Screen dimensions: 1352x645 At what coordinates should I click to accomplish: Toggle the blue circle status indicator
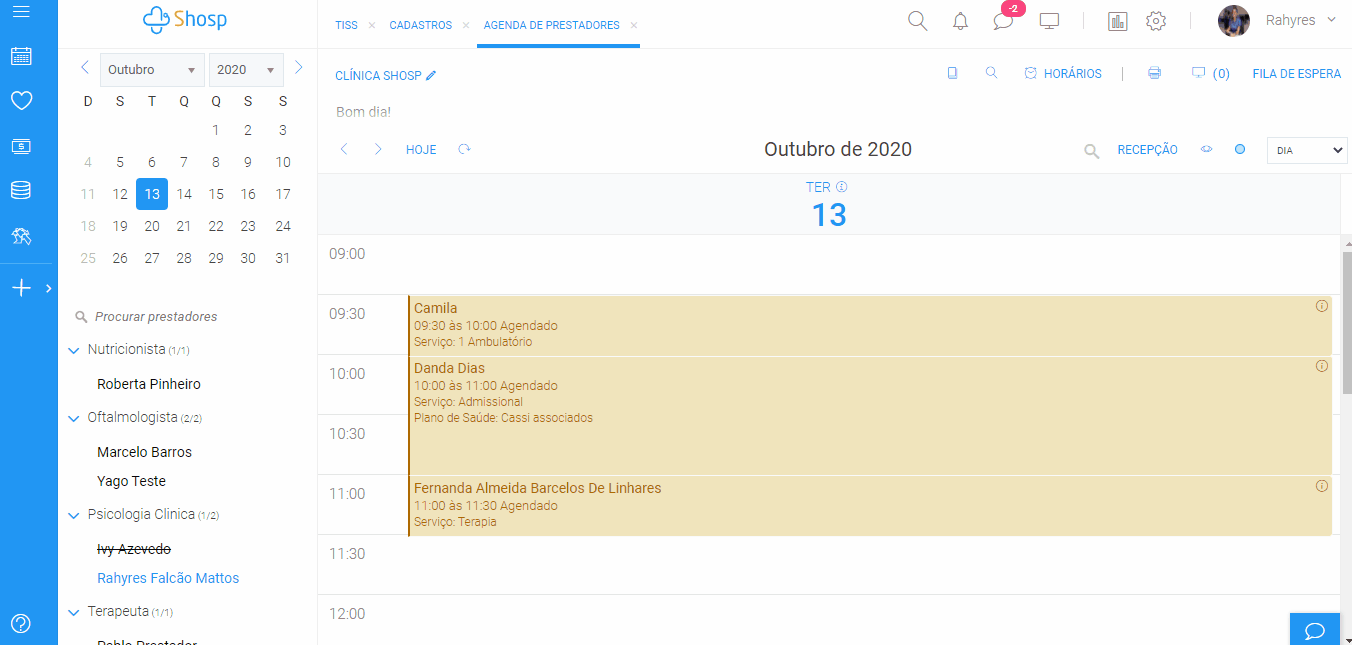pos(1240,149)
